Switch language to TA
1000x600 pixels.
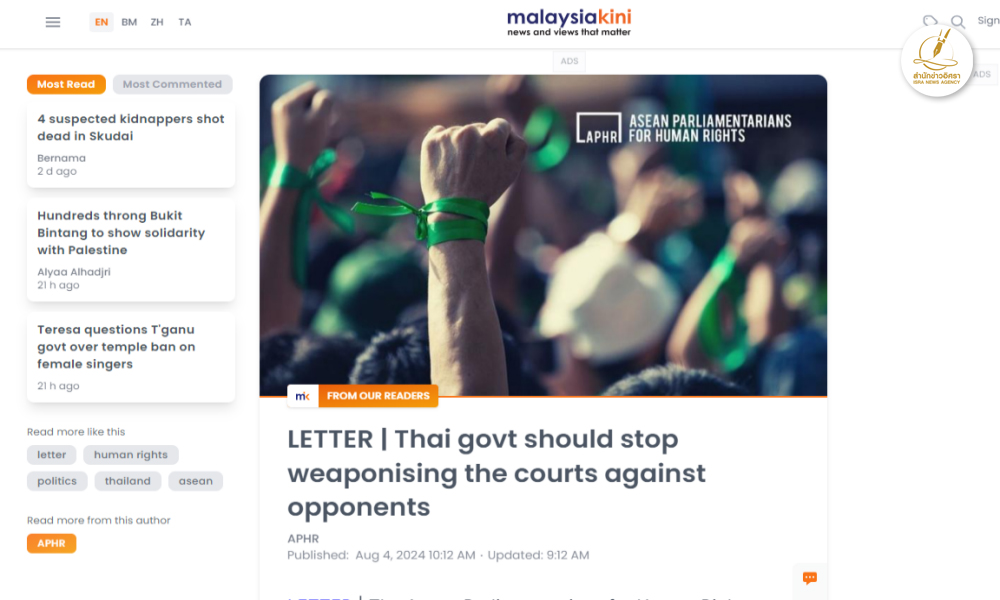[x=185, y=22]
